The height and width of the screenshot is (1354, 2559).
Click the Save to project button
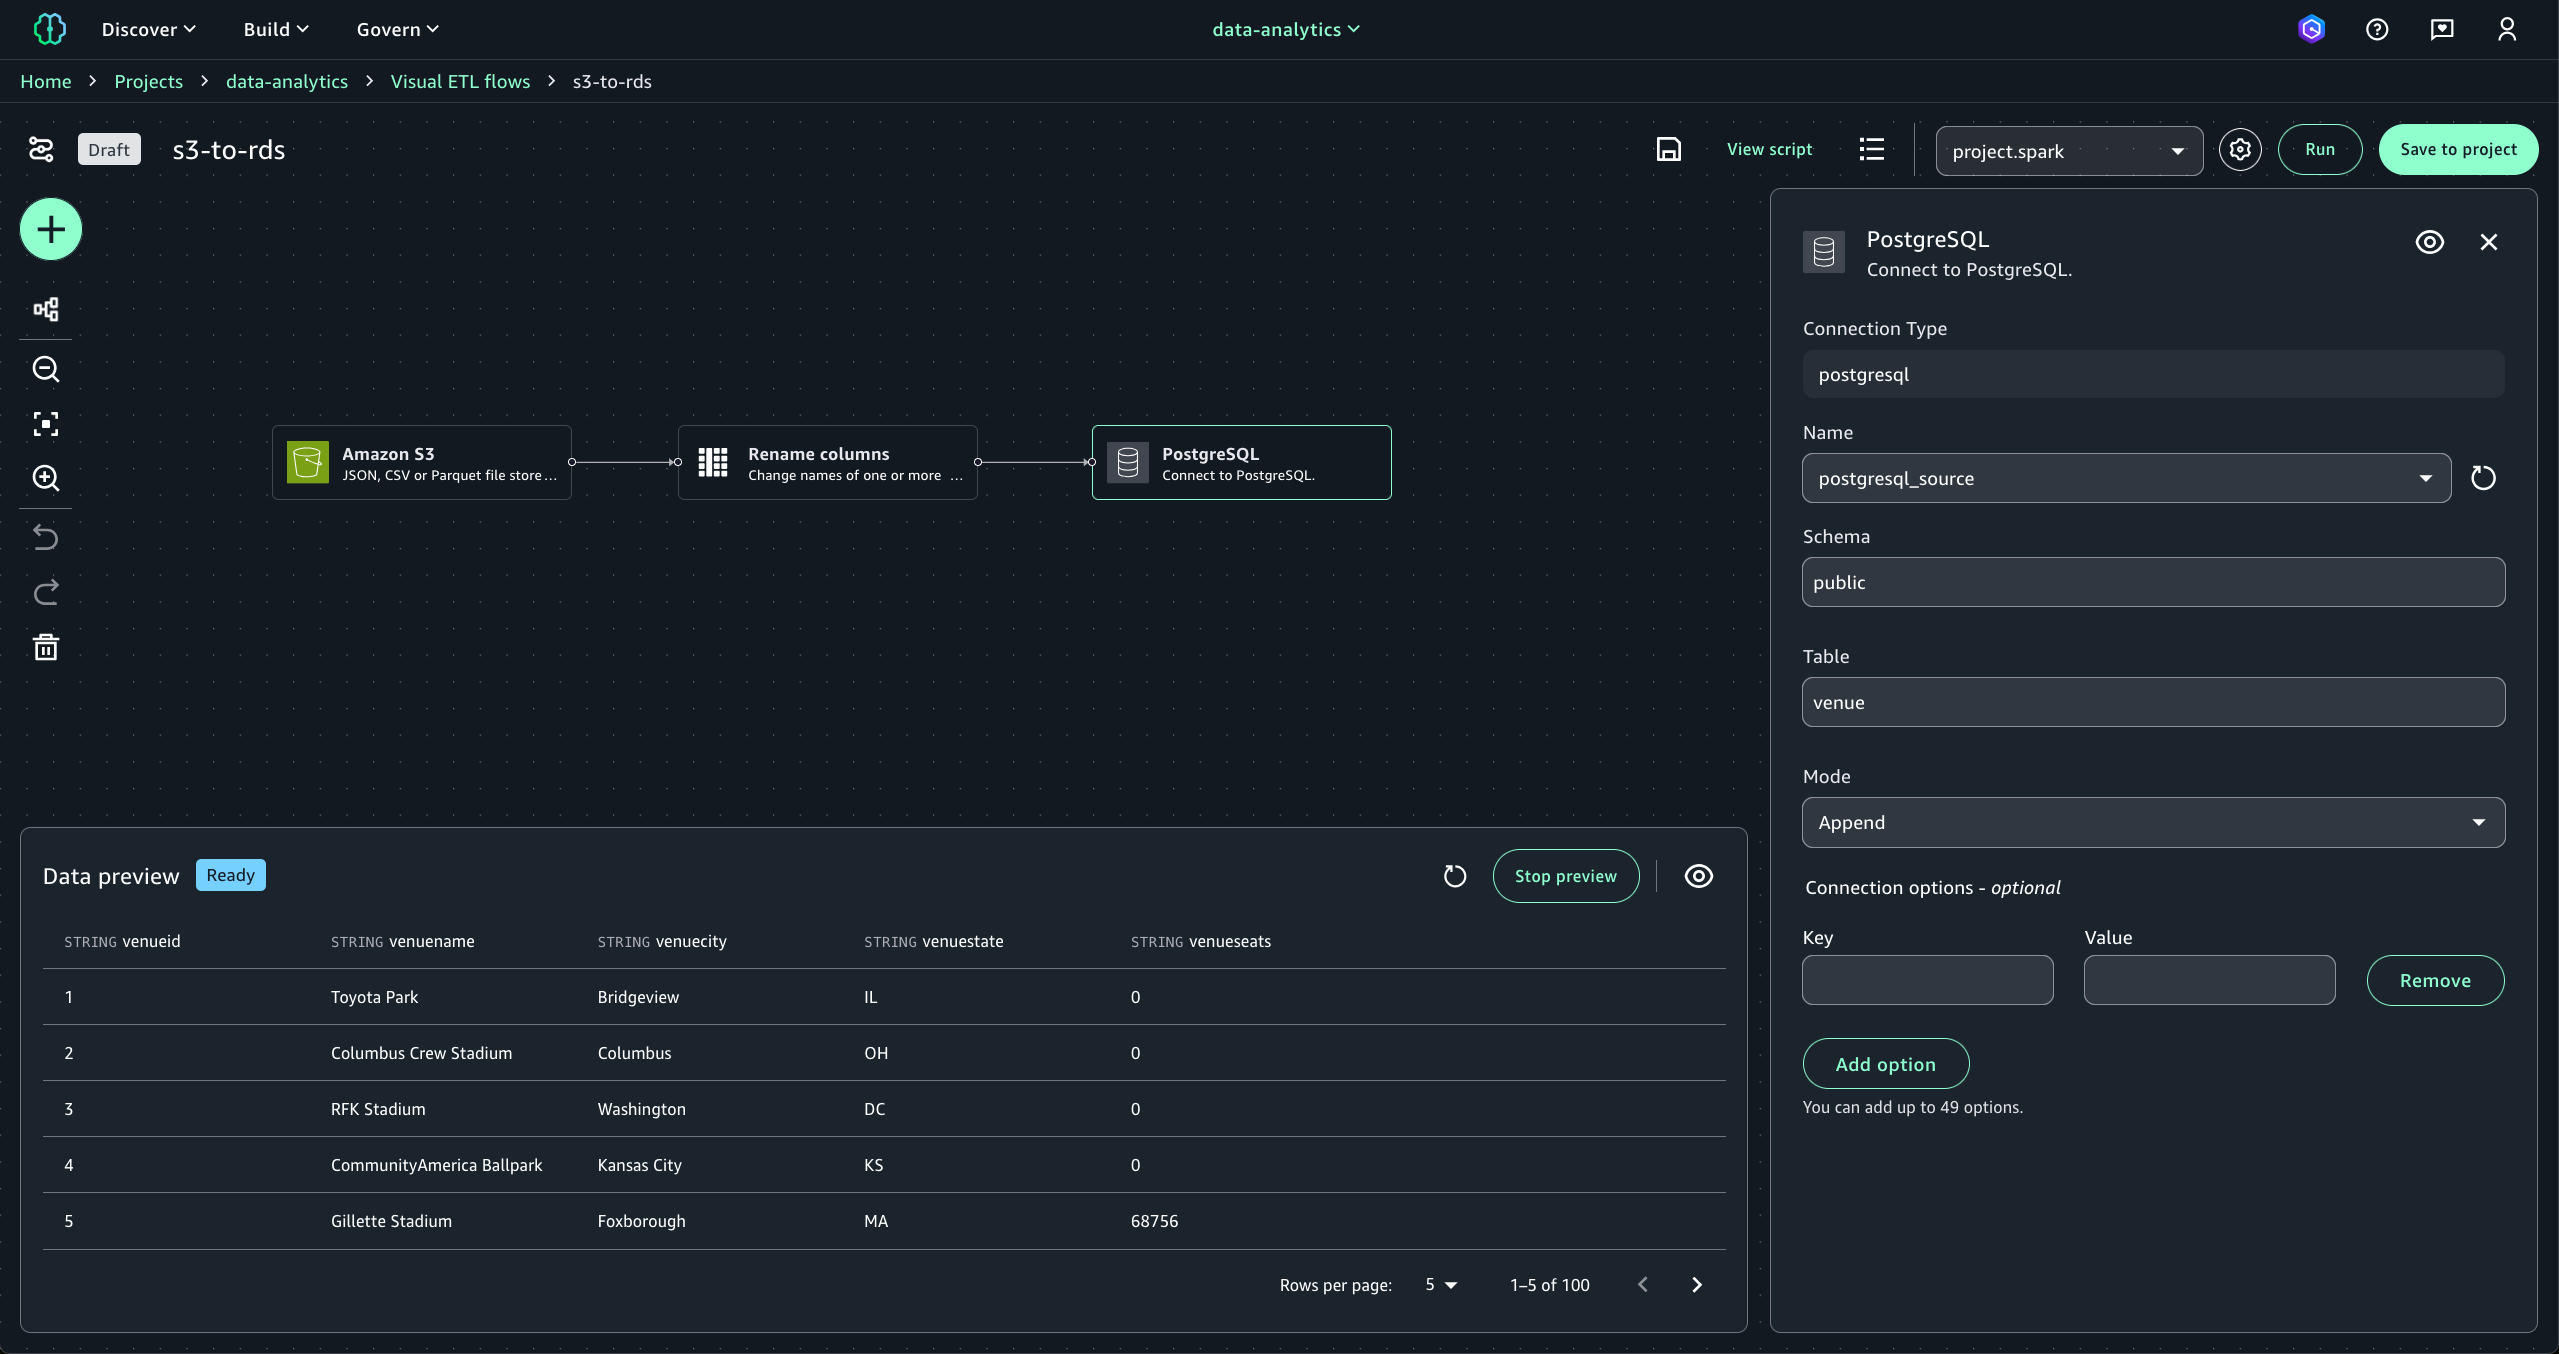point(2457,150)
